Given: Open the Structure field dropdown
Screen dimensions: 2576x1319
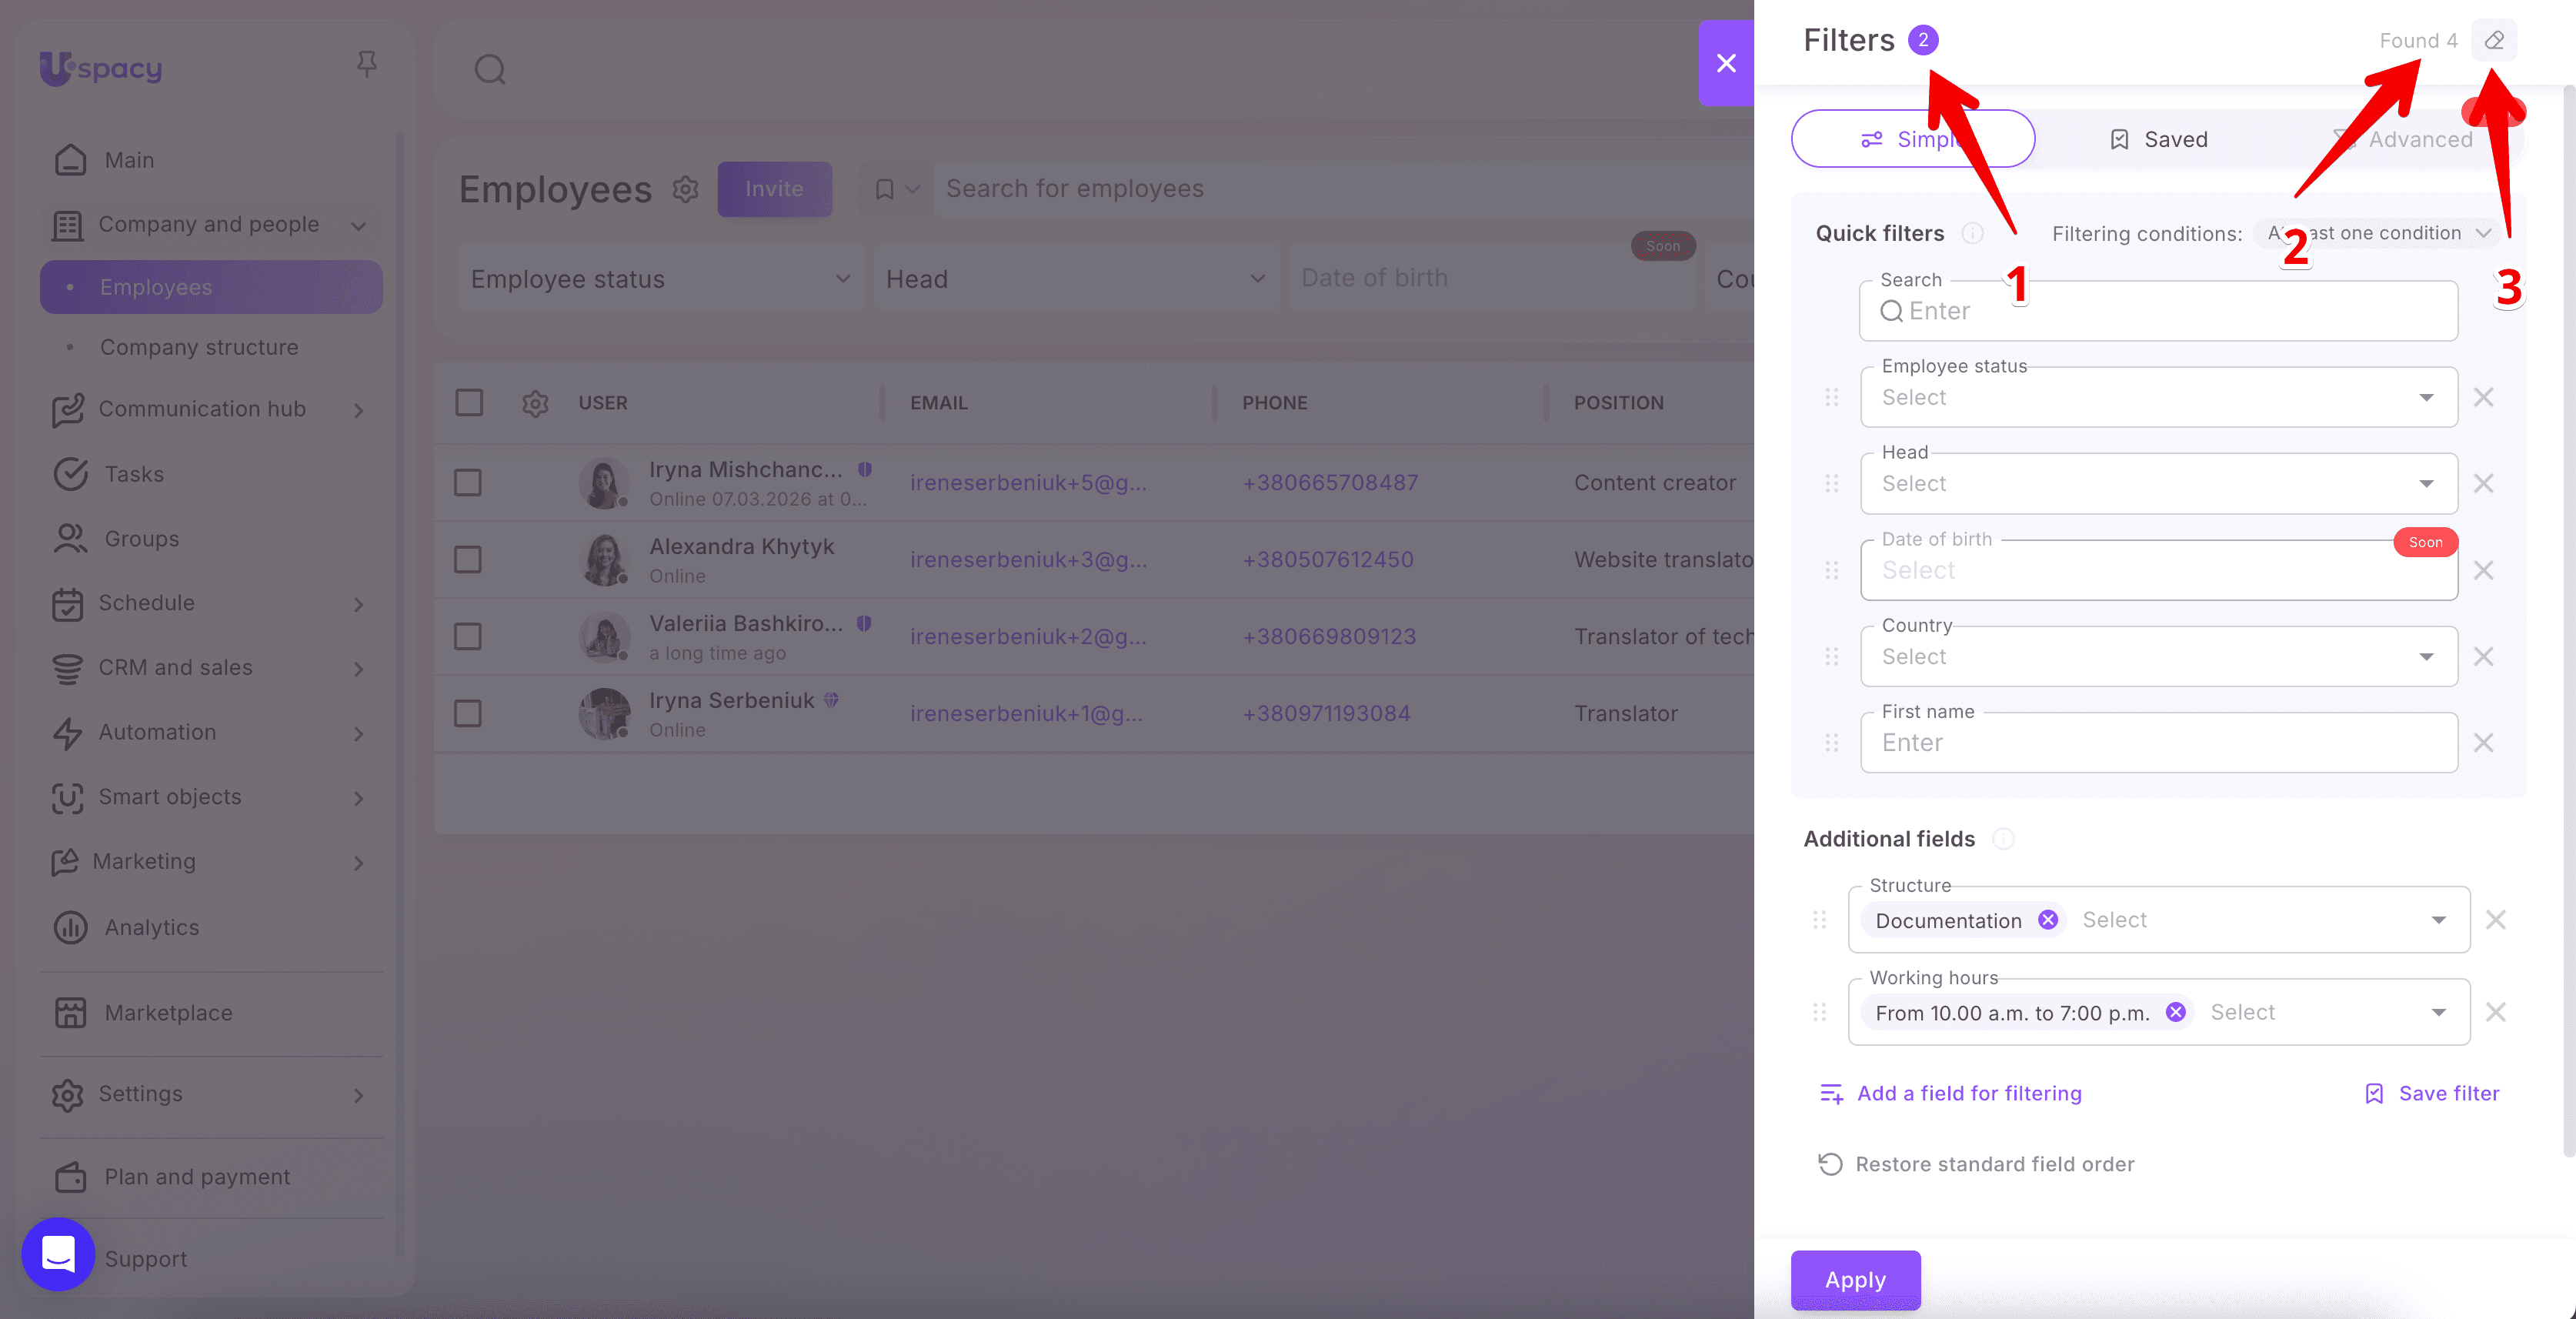Looking at the screenshot, I should tap(2159, 920).
